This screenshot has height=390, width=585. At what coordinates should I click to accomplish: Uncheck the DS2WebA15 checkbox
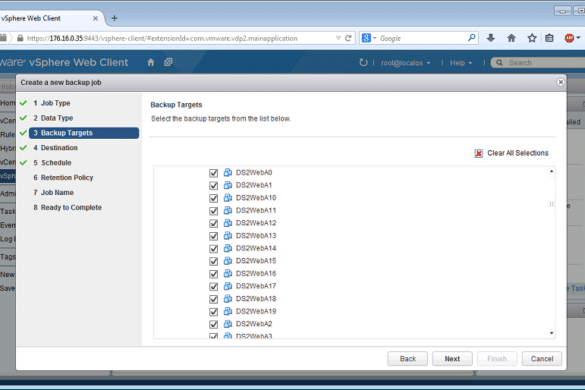213,261
